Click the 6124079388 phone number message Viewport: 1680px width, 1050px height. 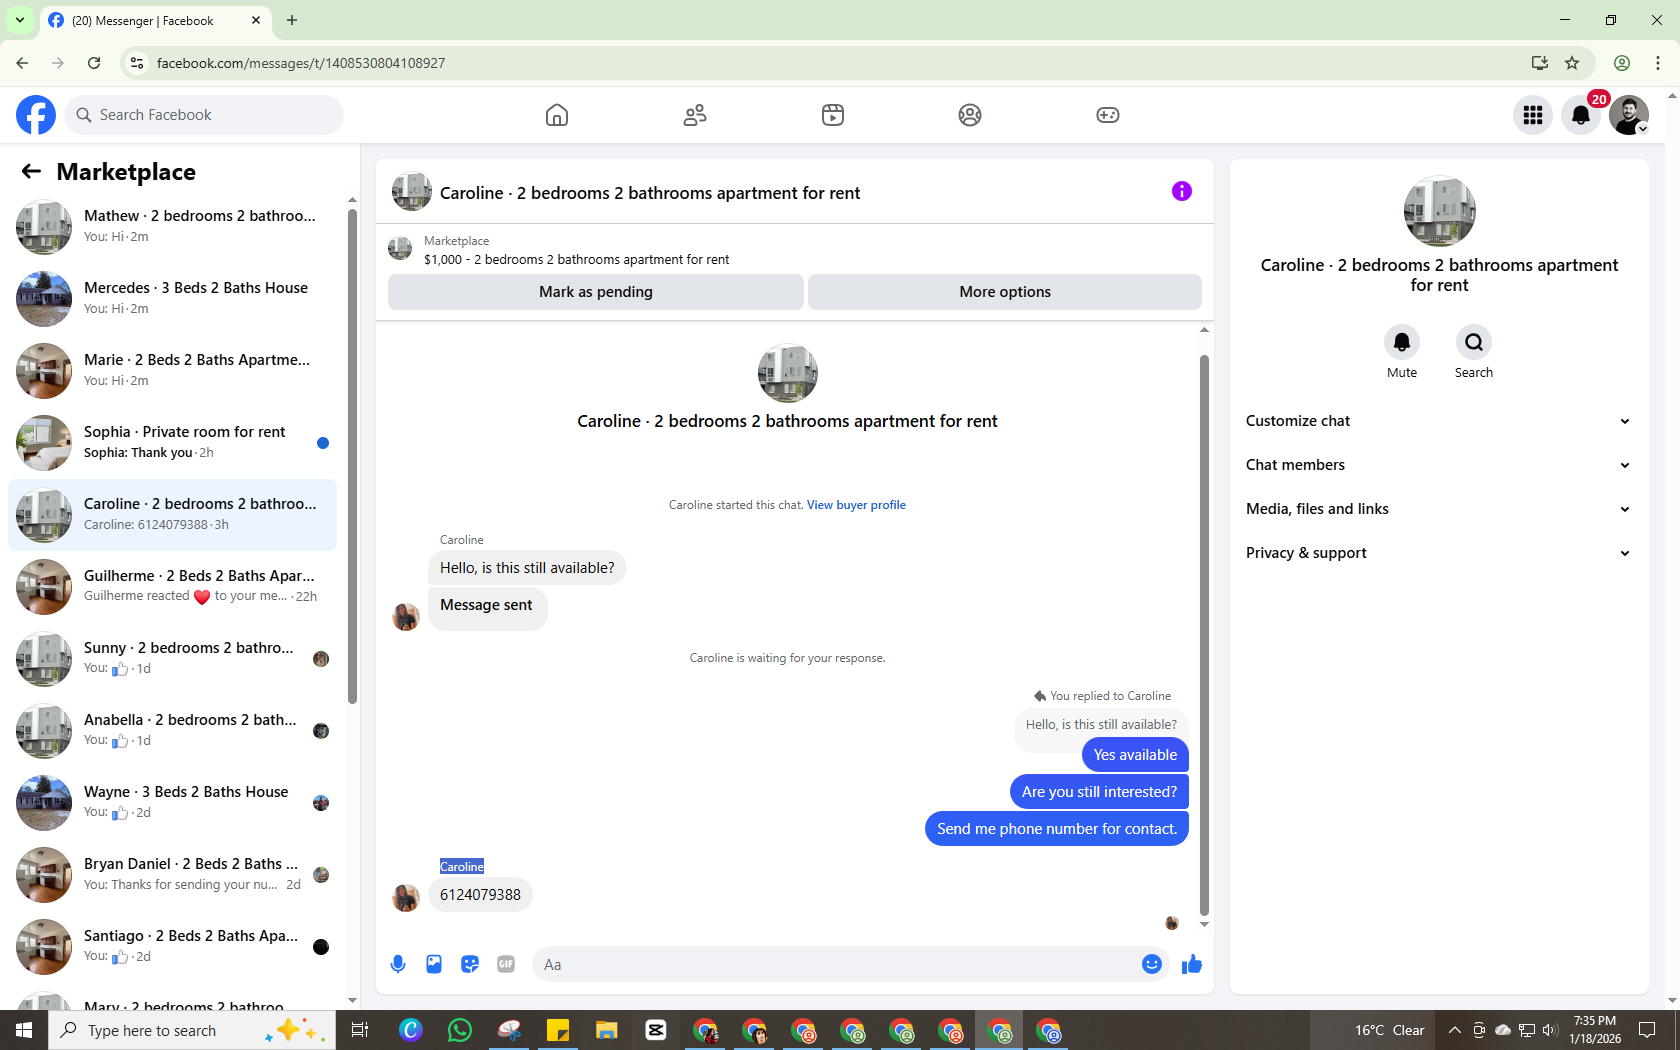tap(480, 895)
